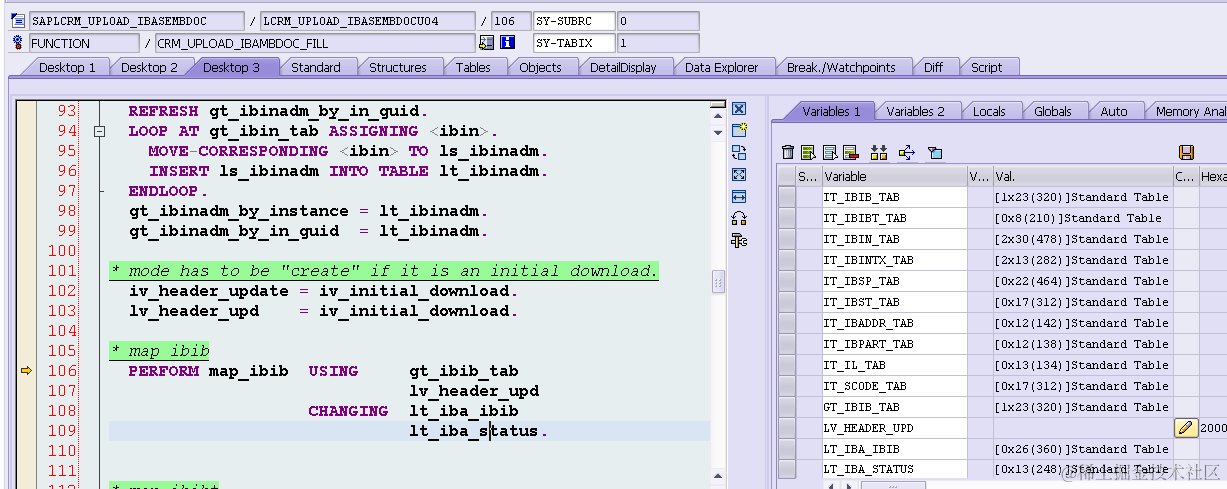Click the full-screen tool icon
The image size is (1227, 489).
739,174
